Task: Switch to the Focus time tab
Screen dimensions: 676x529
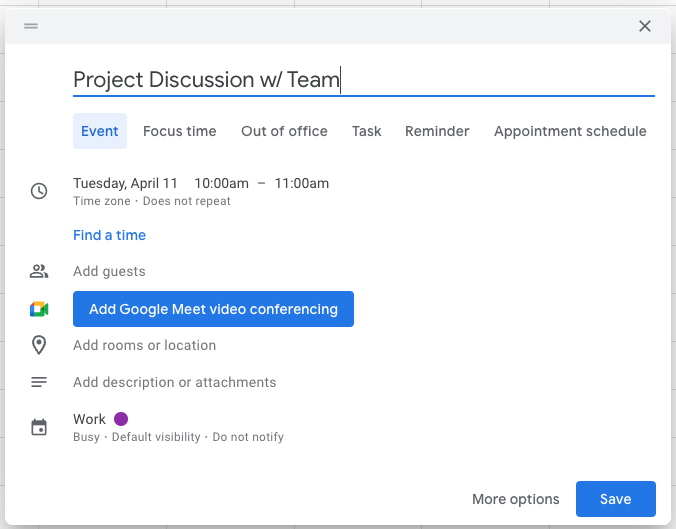Action: coord(180,131)
